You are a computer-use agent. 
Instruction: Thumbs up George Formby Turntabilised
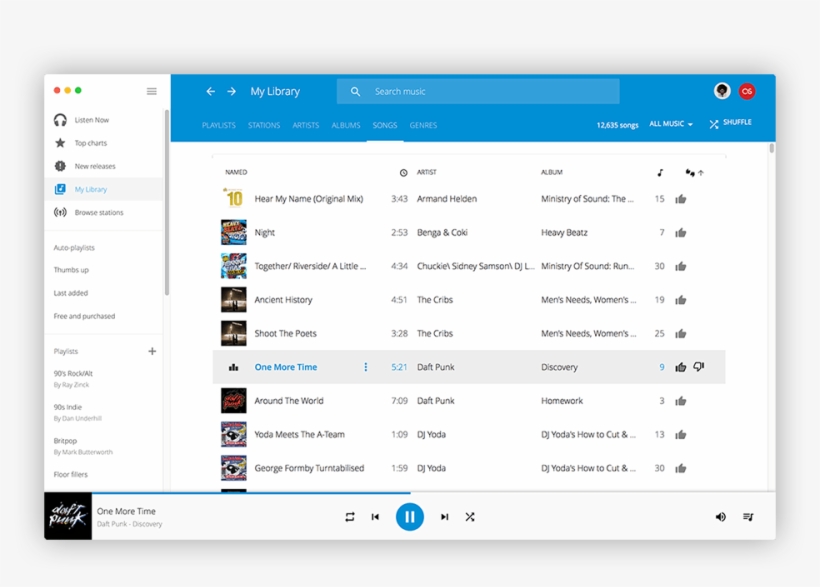(680, 468)
